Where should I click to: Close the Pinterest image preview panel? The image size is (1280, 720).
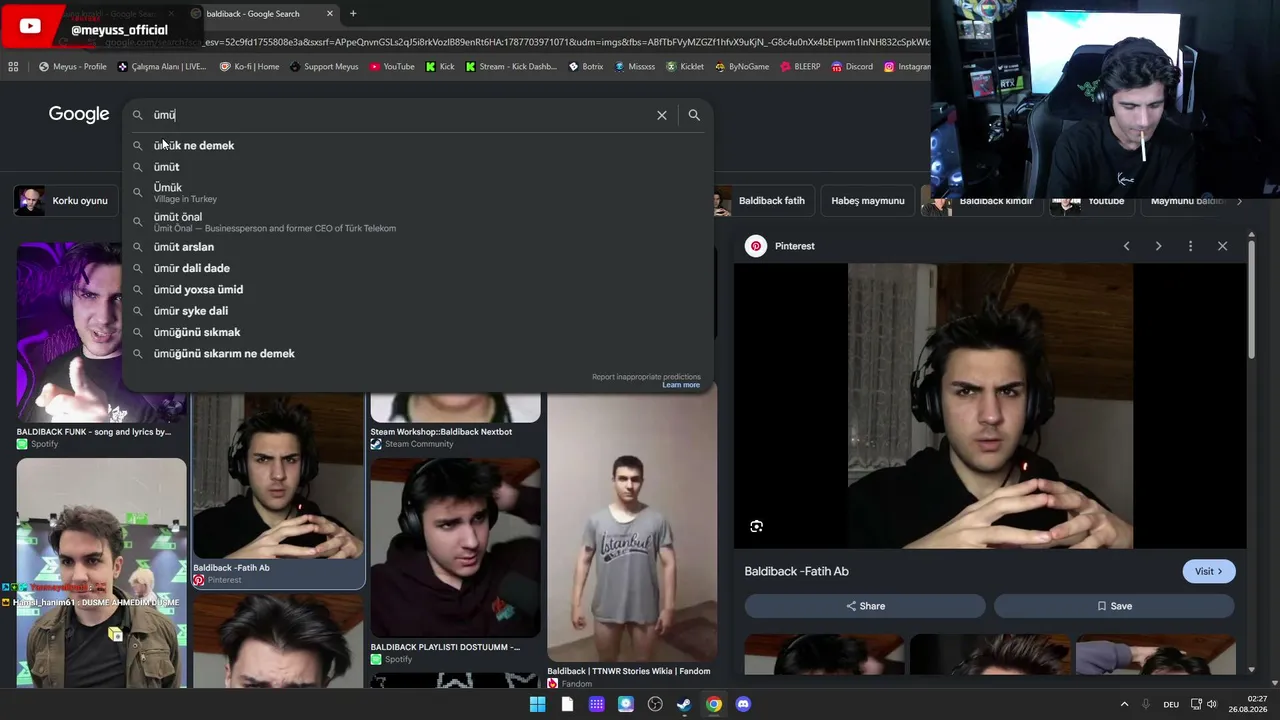click(1222, 246)
